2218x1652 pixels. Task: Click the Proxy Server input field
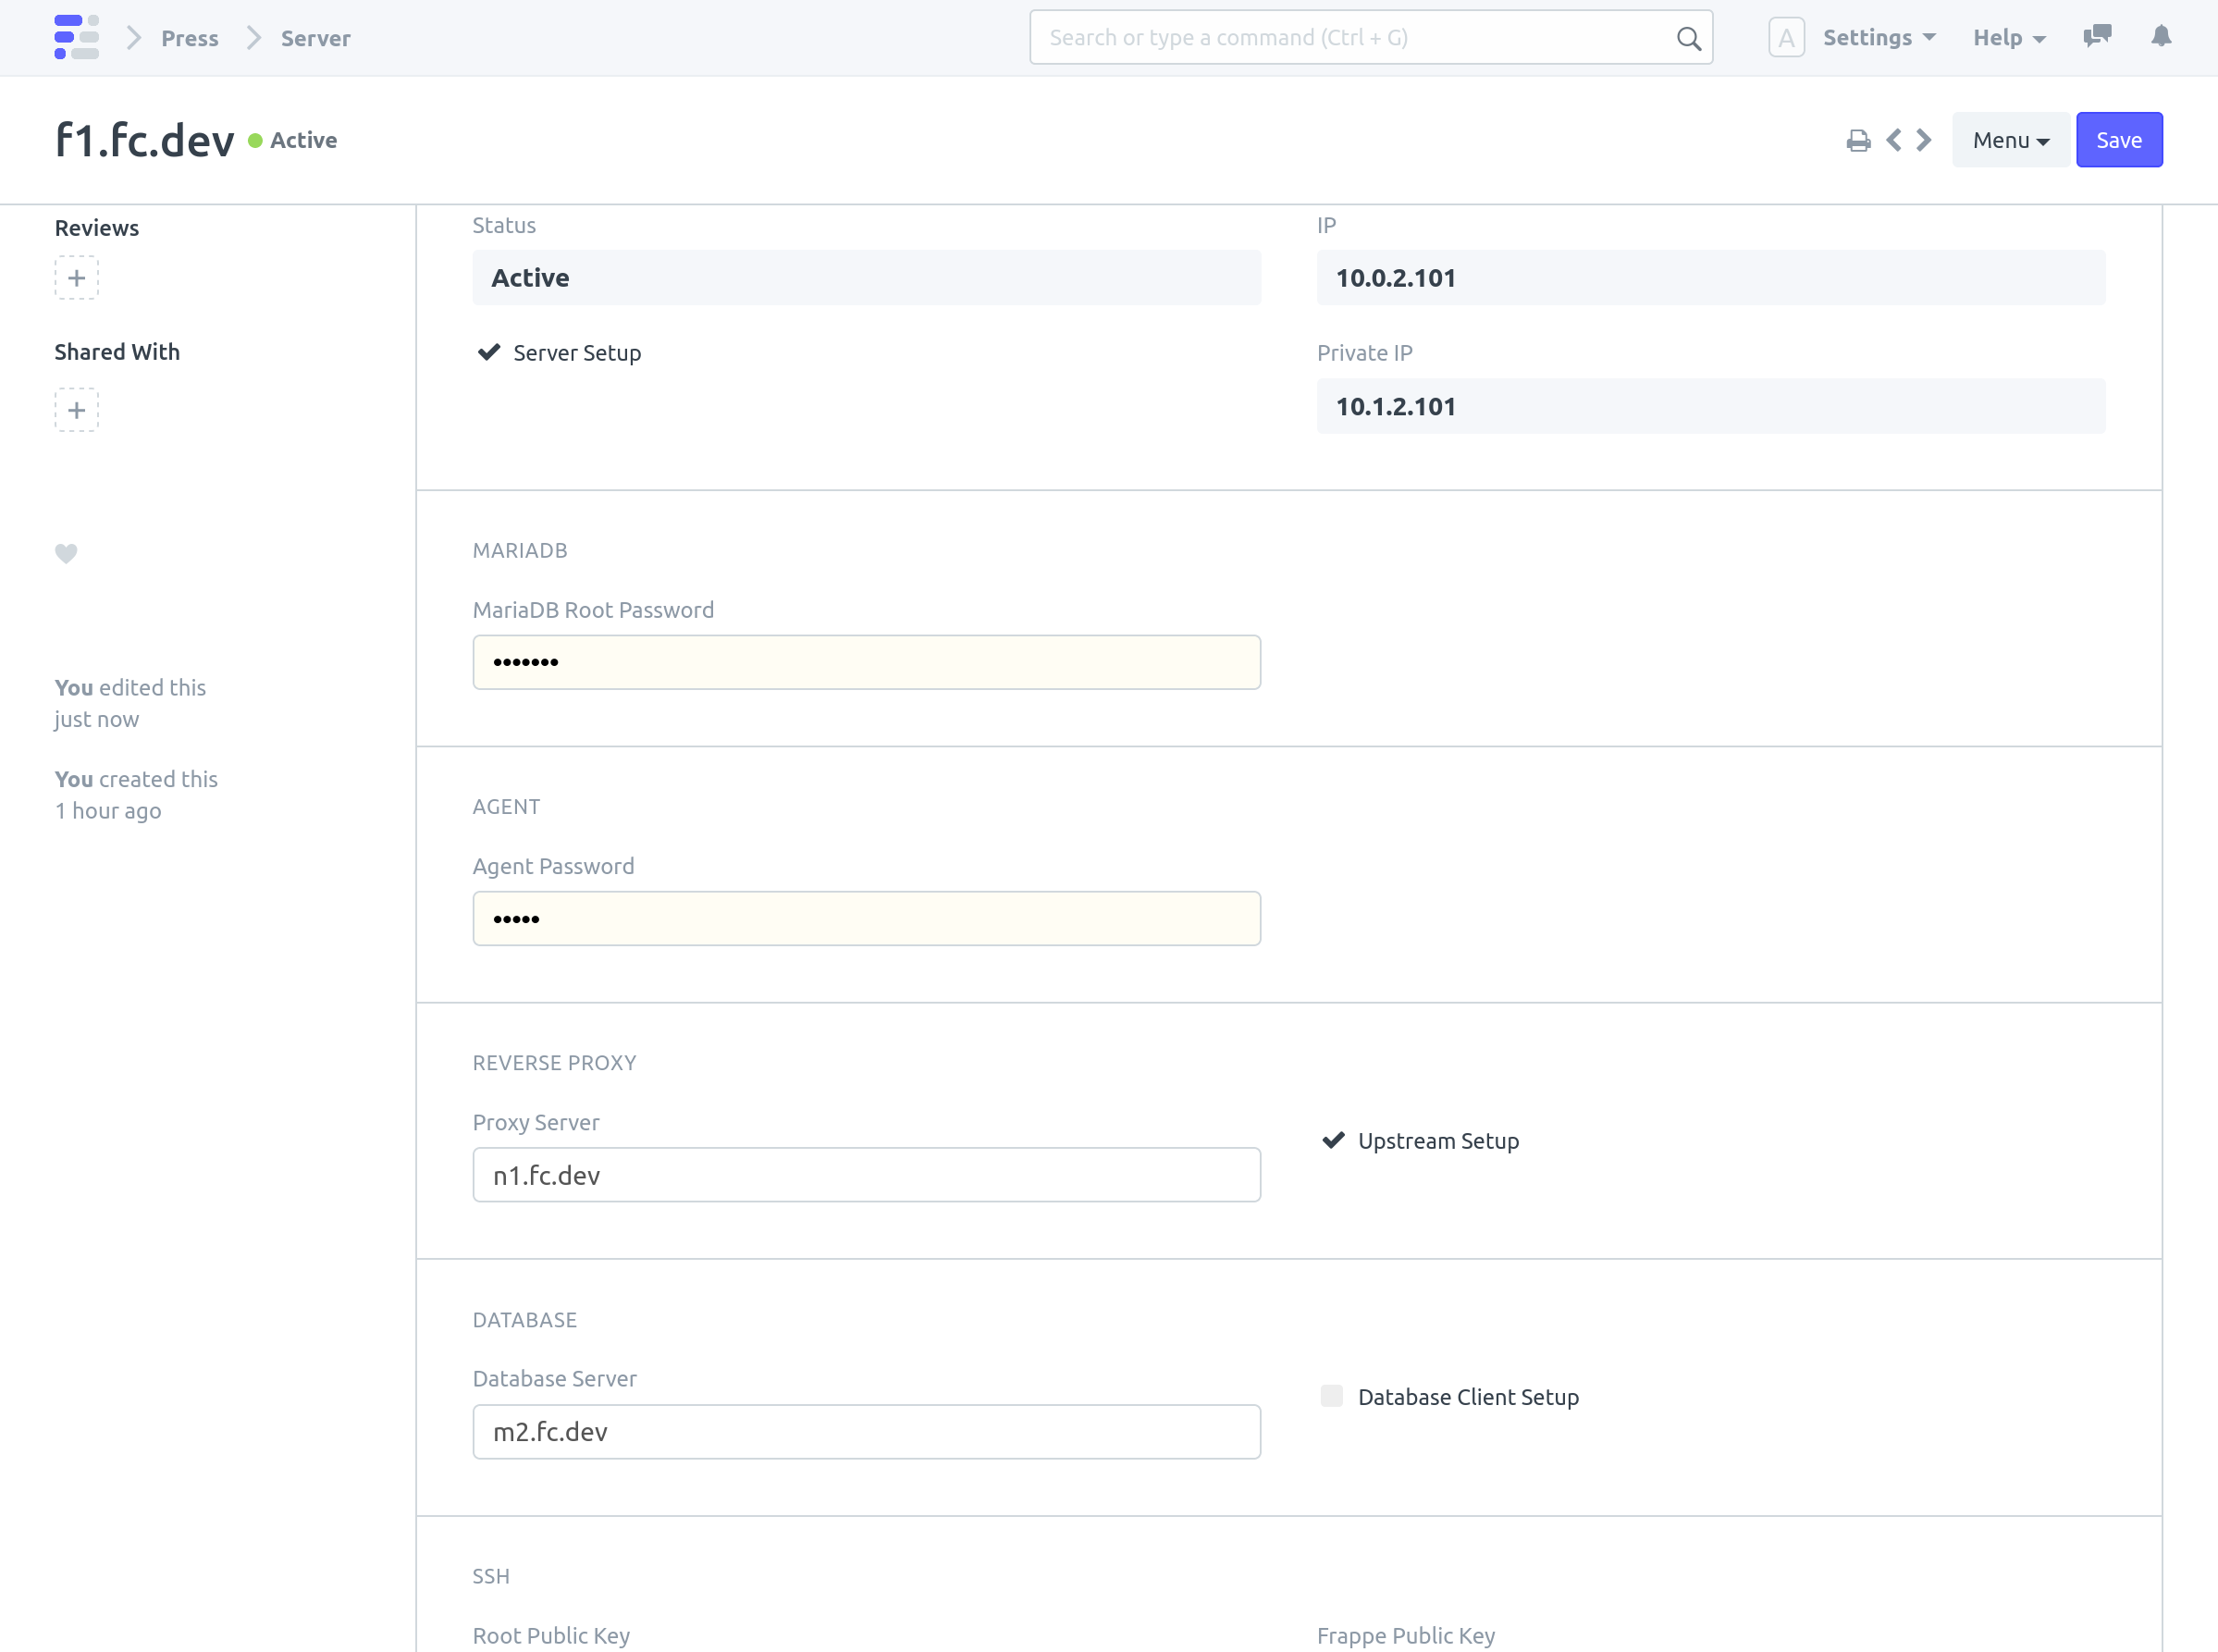[866, 1175]
